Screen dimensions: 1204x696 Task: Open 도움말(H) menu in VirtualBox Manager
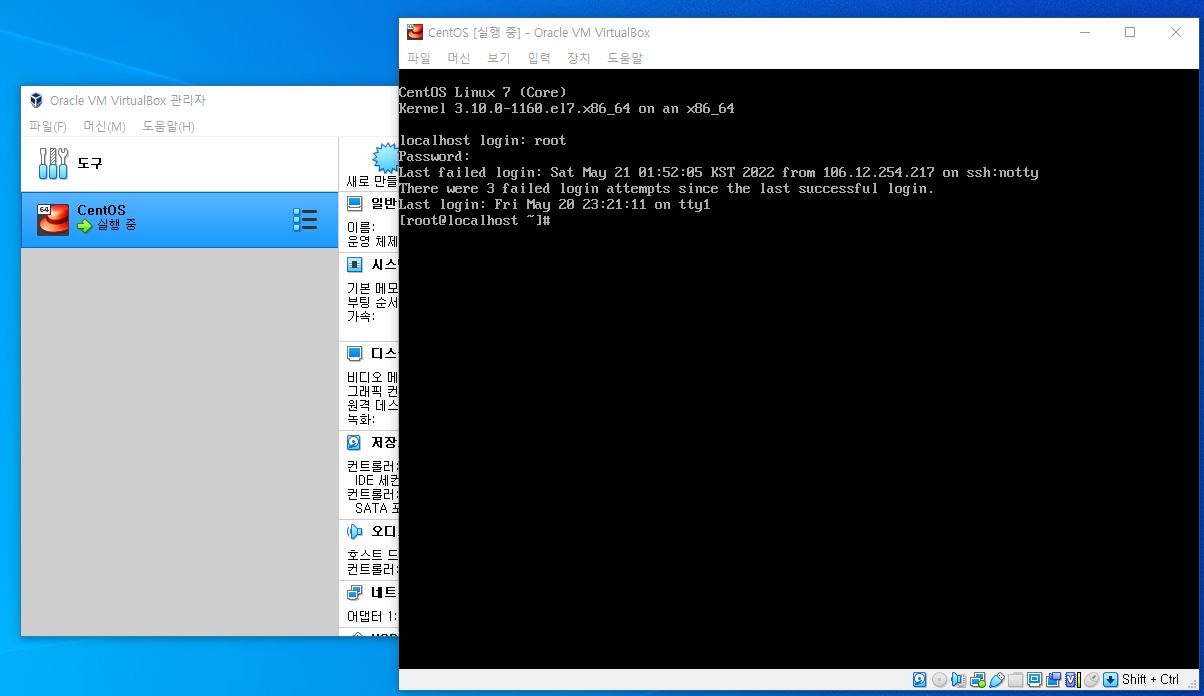click(168, 126)
